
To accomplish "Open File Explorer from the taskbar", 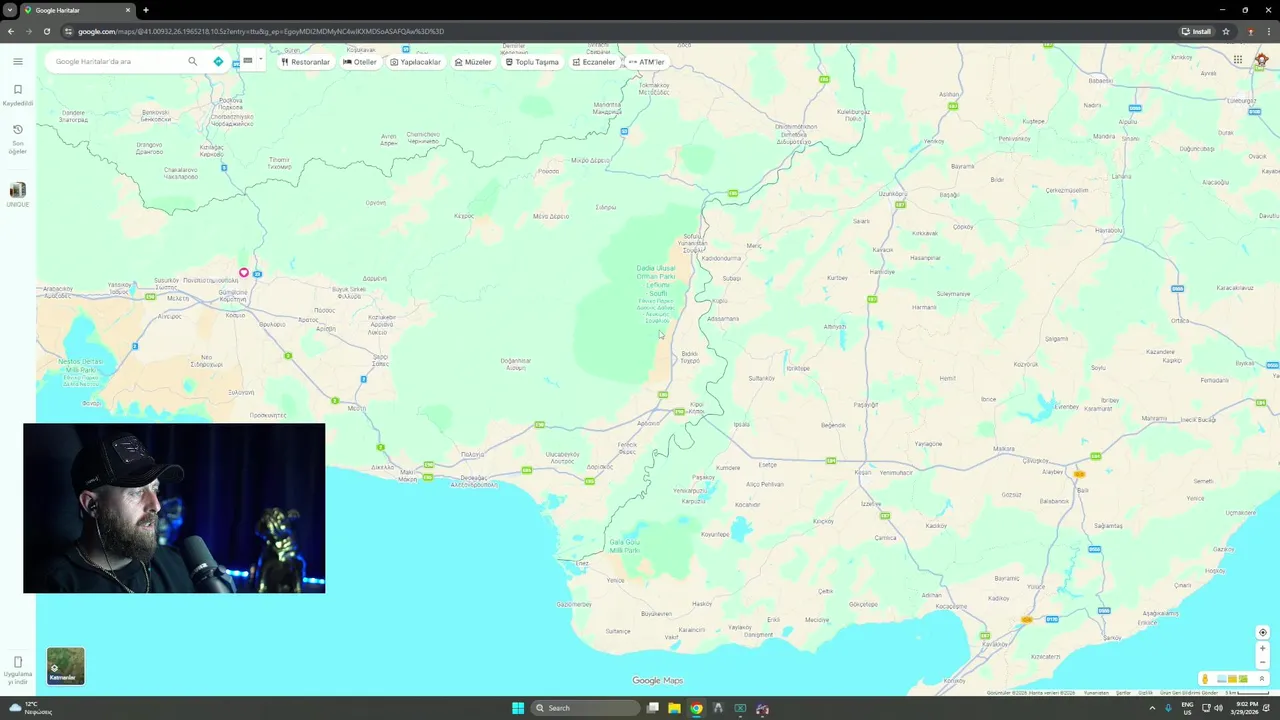I will point(674,708).
